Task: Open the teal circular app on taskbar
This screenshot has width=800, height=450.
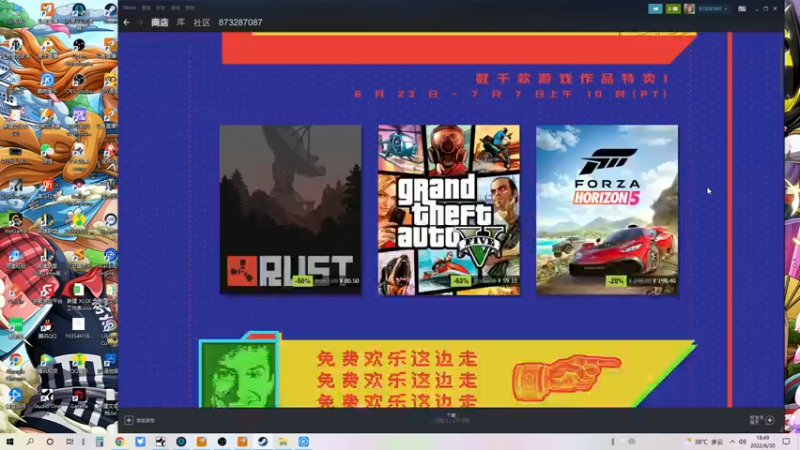Action: 181,442
